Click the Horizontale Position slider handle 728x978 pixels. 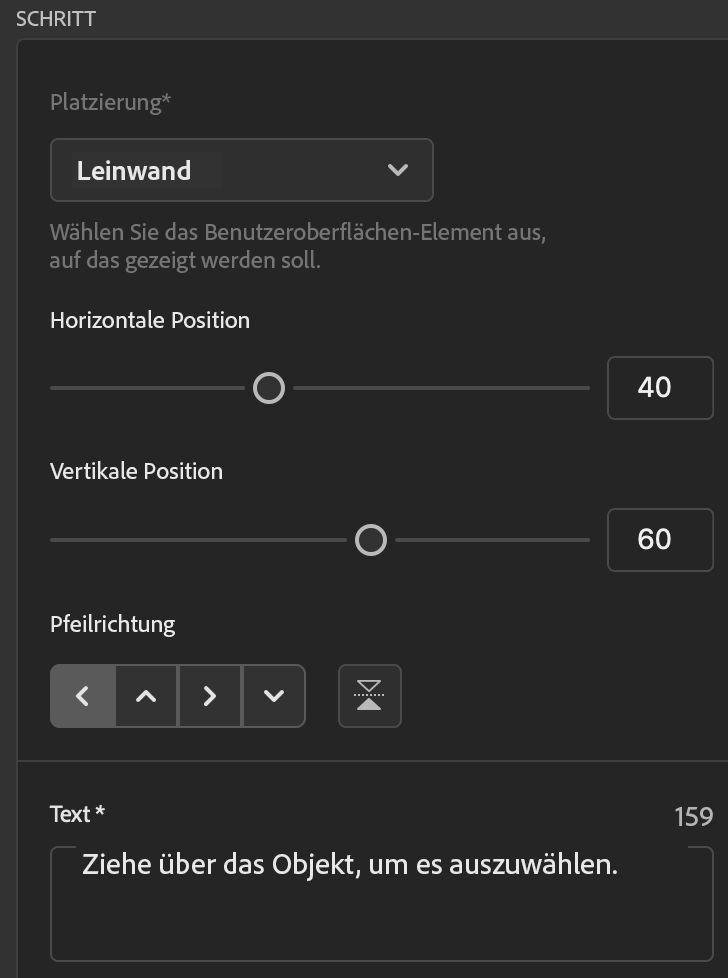pos(269,388)
